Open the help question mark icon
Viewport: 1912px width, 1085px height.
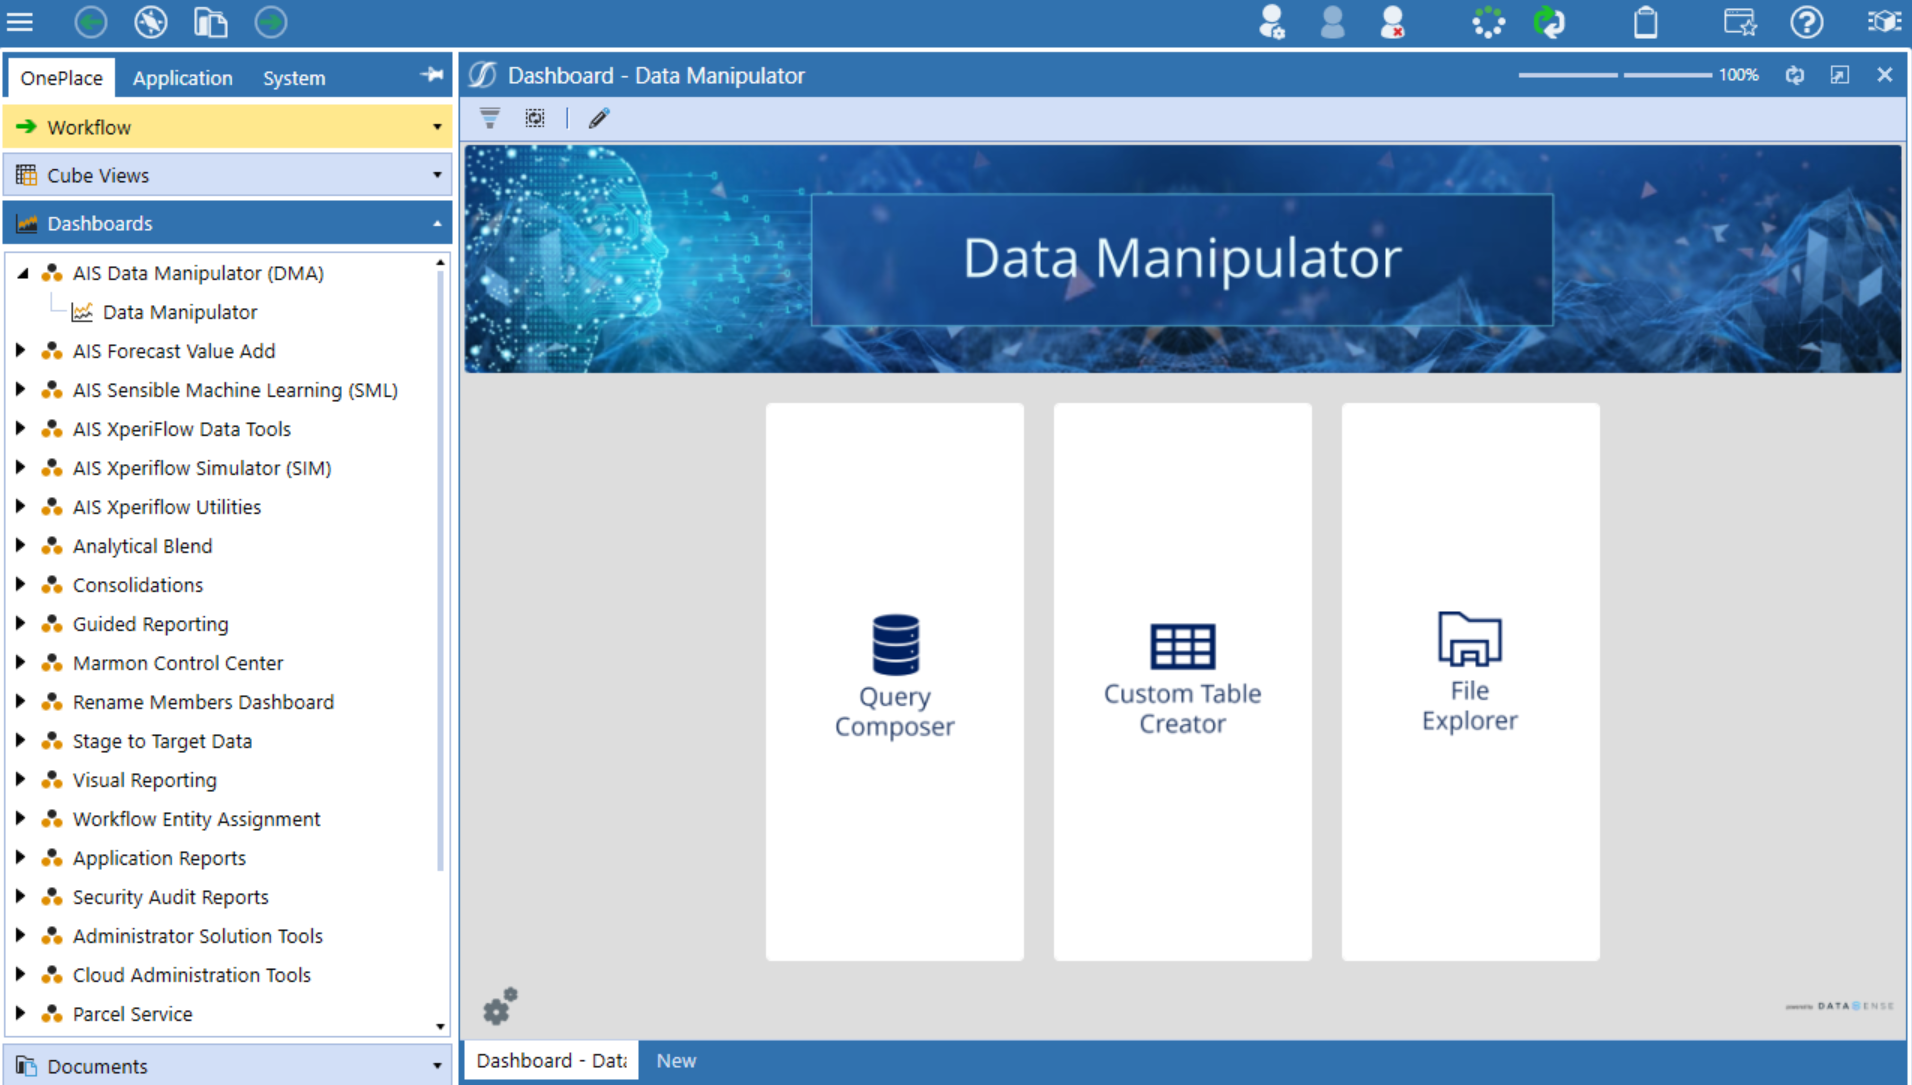click(1806, 22)
